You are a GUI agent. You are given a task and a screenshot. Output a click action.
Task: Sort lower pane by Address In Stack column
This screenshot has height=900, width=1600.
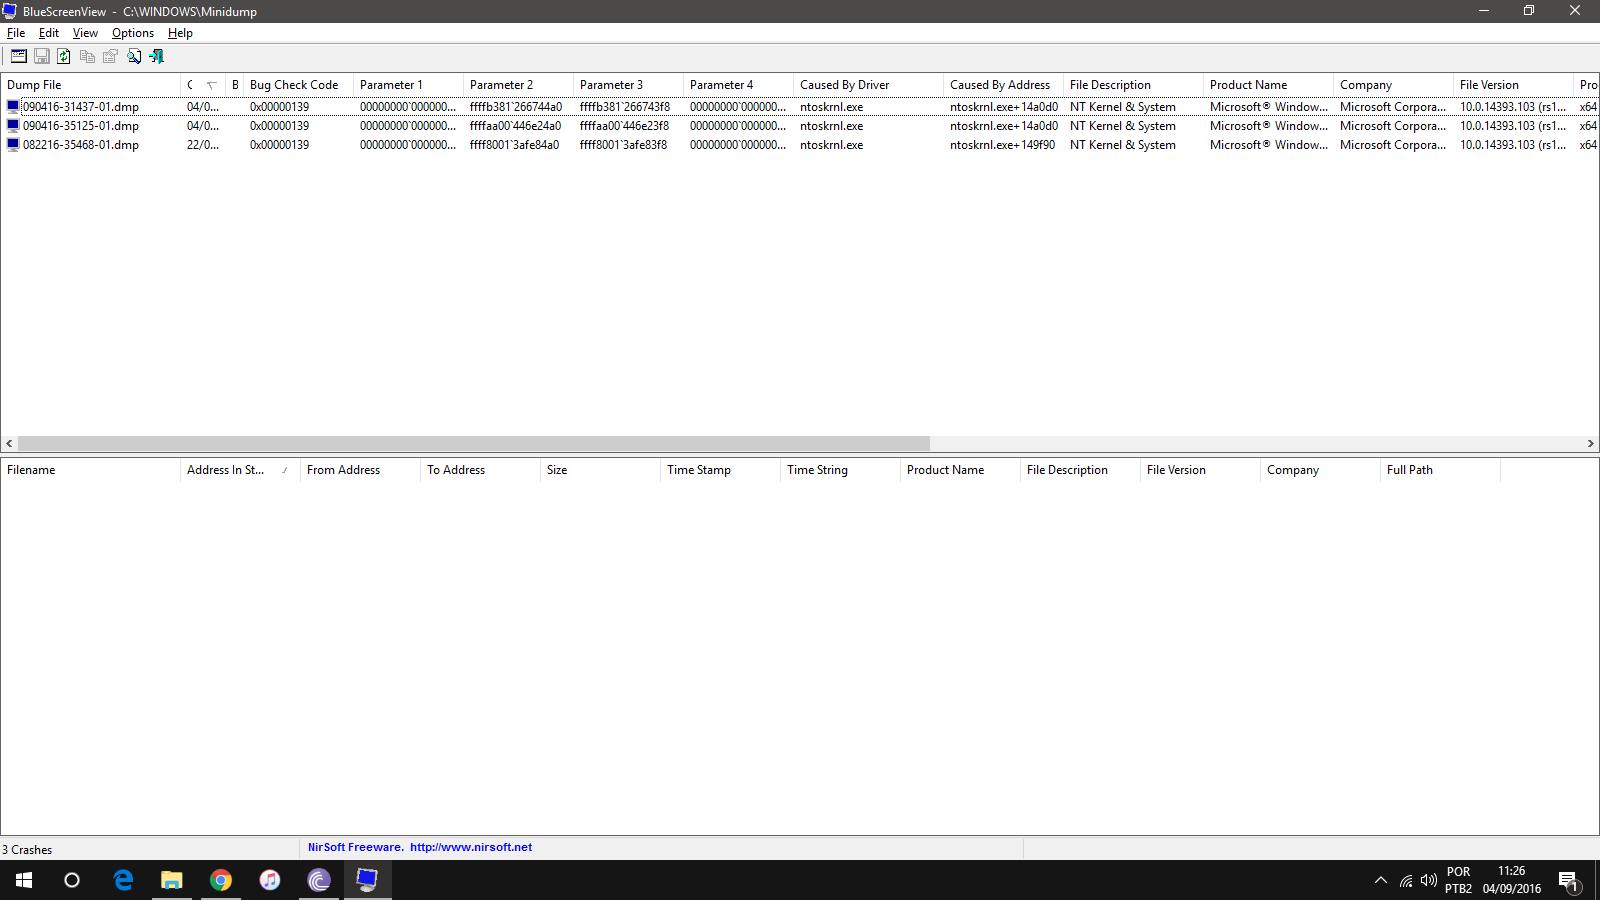coord(240,470)
